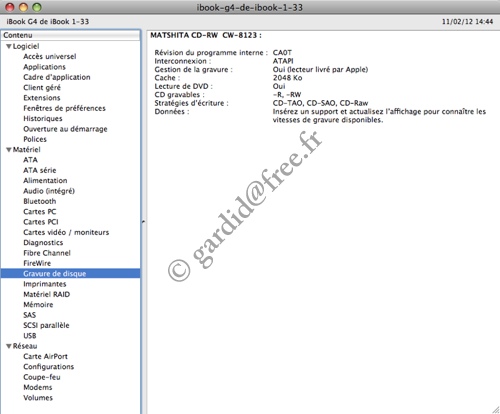Collapse the Réseau section triangle

(9, 346)
